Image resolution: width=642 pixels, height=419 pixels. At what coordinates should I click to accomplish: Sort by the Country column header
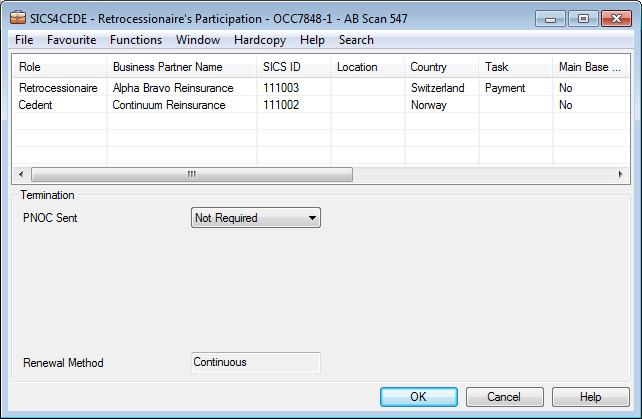441,67
